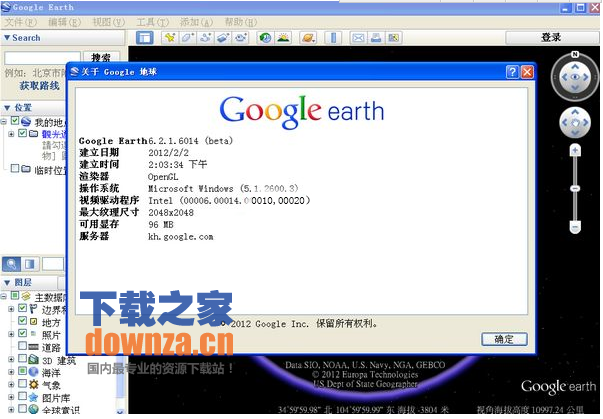Open the 添加(A) menu
The width and height of the screenshot is (603, 419).
coord(197,22)
